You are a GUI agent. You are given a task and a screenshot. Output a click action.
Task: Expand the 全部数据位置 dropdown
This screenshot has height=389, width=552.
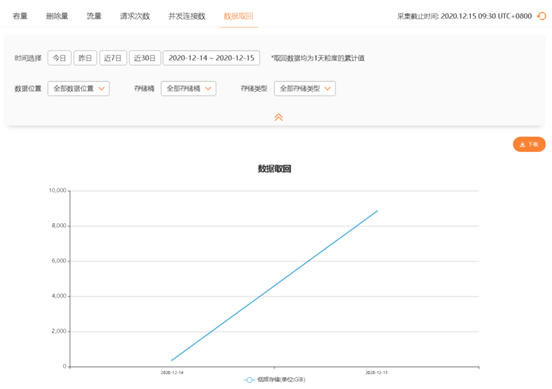(x=79, y=88)
